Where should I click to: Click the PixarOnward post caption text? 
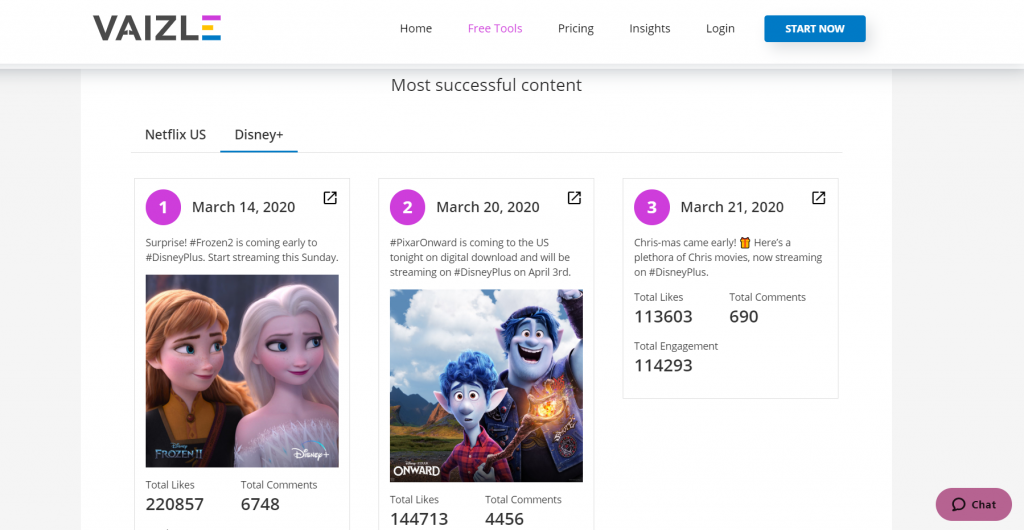pyautogui.click(x=481, y=257)
